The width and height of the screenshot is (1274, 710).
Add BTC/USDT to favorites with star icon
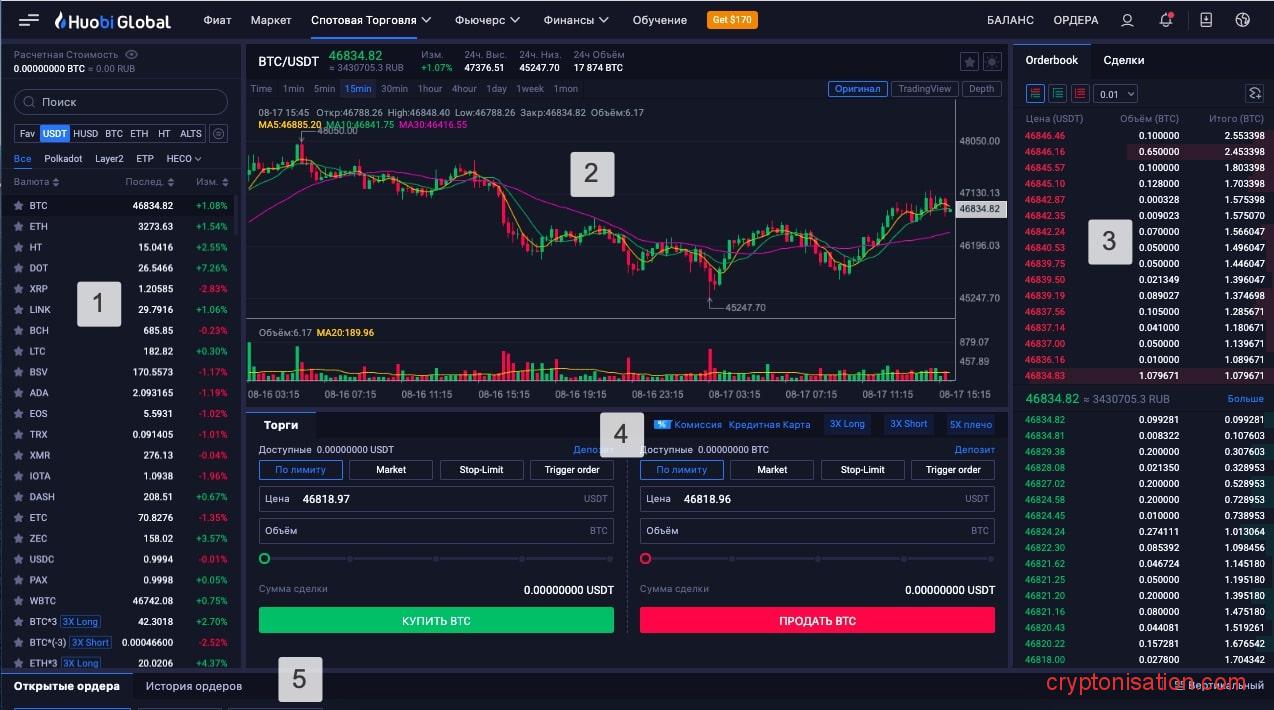pyautogui.click(x=969, y=62)
